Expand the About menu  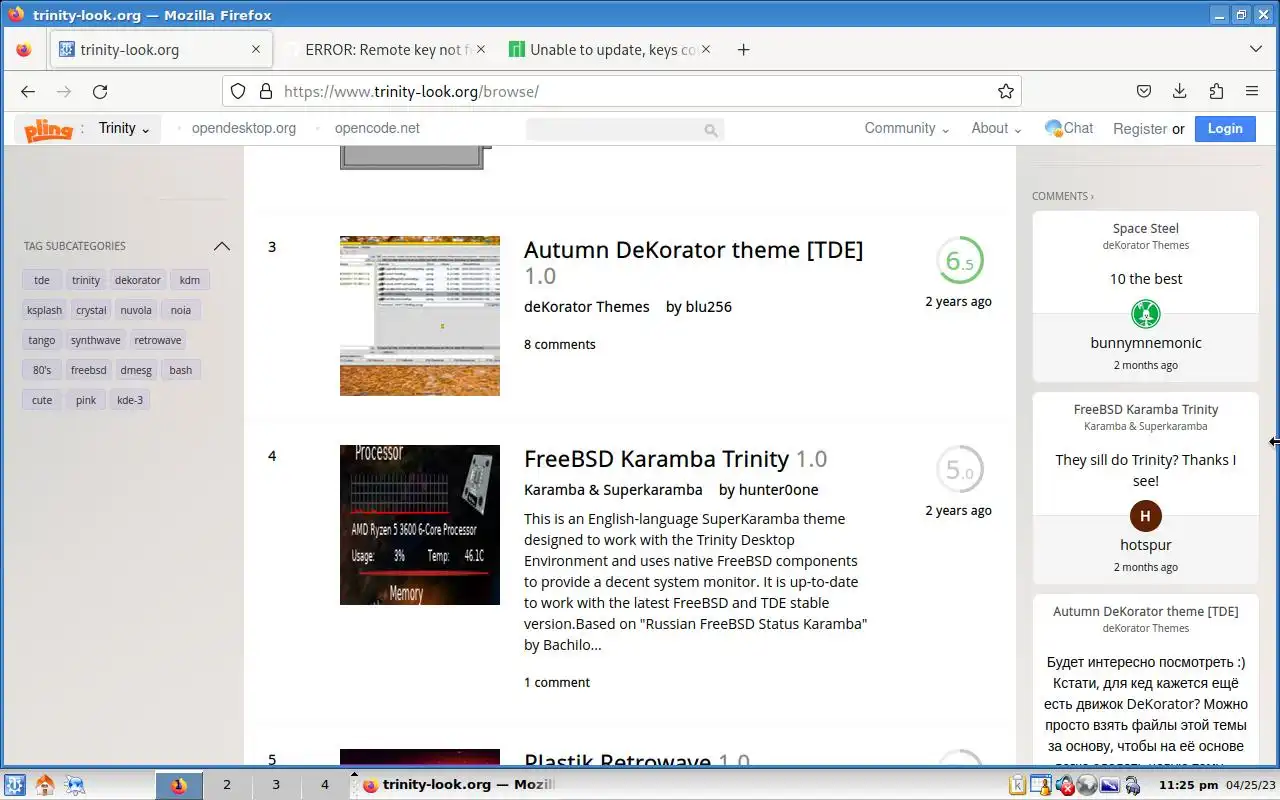click(996, 128)
